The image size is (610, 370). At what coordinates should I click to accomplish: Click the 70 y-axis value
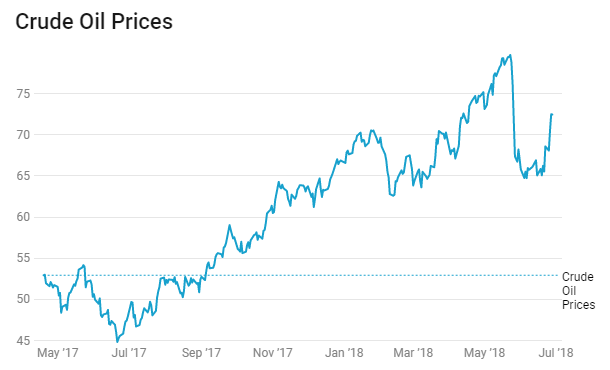click(x=23, y=135)
